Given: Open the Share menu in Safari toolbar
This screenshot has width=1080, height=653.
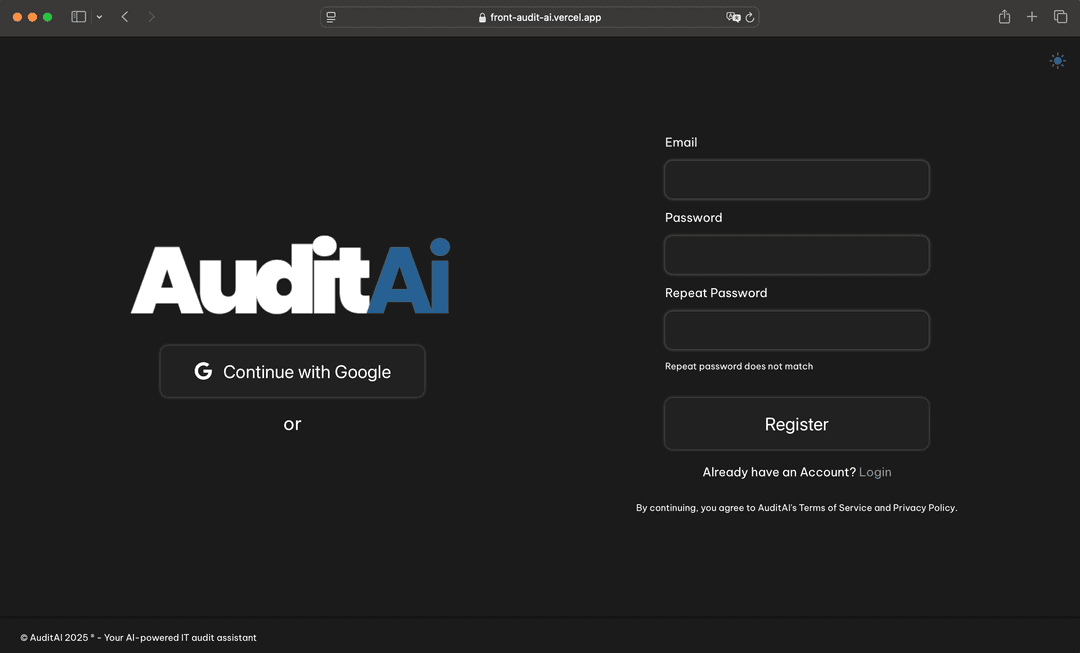Looking at the screenshot, I should tap(1004, 16).
